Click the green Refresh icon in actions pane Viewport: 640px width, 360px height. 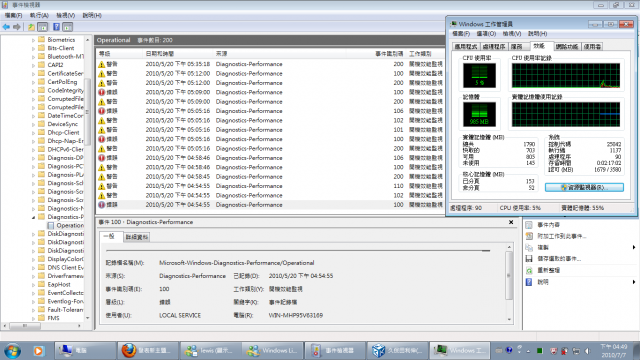[529, 270]
